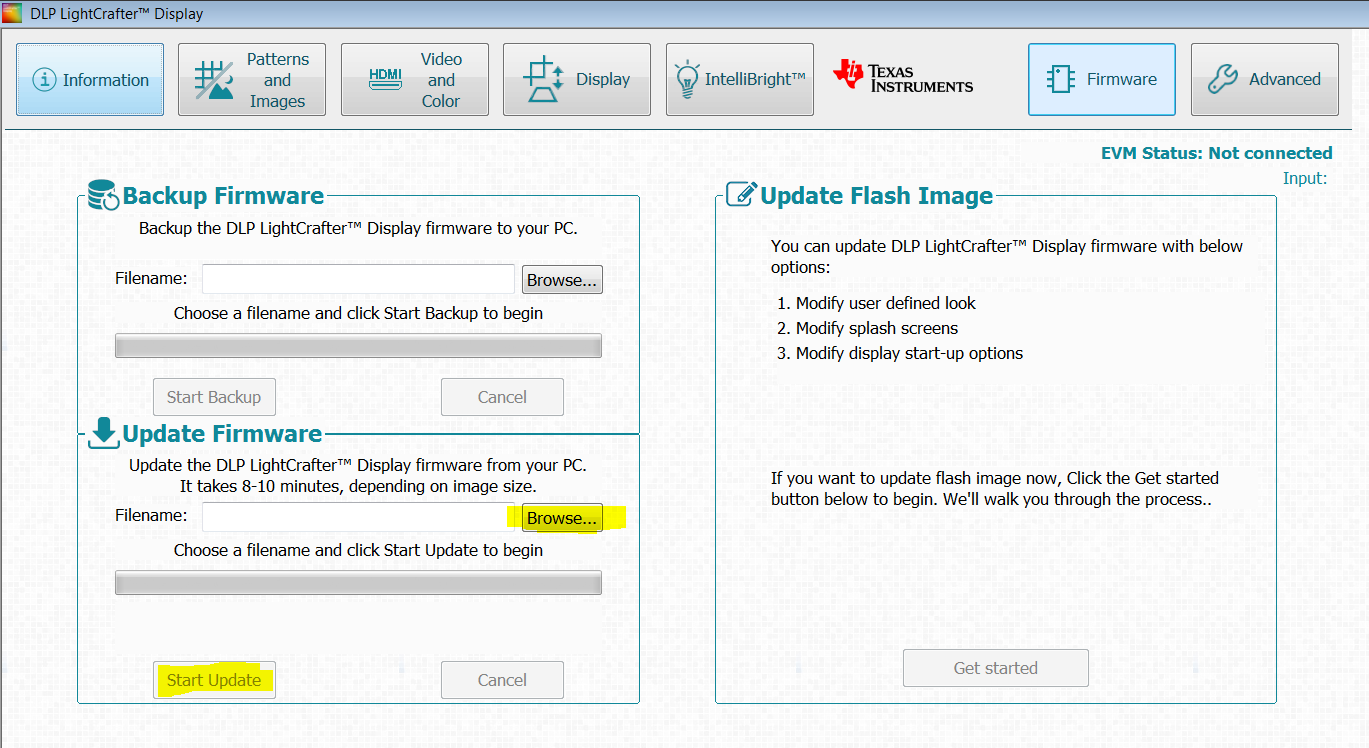Viewport: 1369px width, 748px height.
Task: Click the Get started button
Action: [996, 668]
